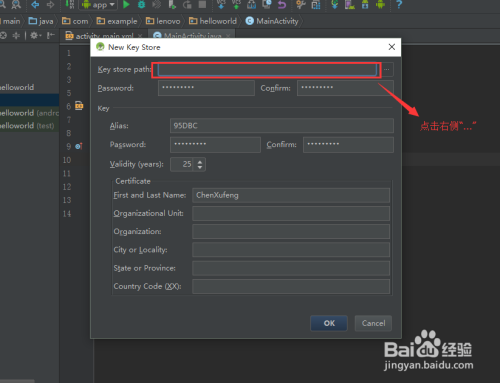500x383 pixels.
Task: Open Android Device Monitor from the toolbar icon
Action: [380, 4]
